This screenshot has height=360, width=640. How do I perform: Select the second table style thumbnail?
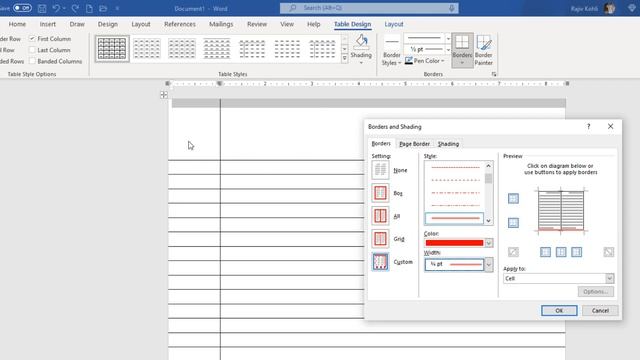coord(147,49)
